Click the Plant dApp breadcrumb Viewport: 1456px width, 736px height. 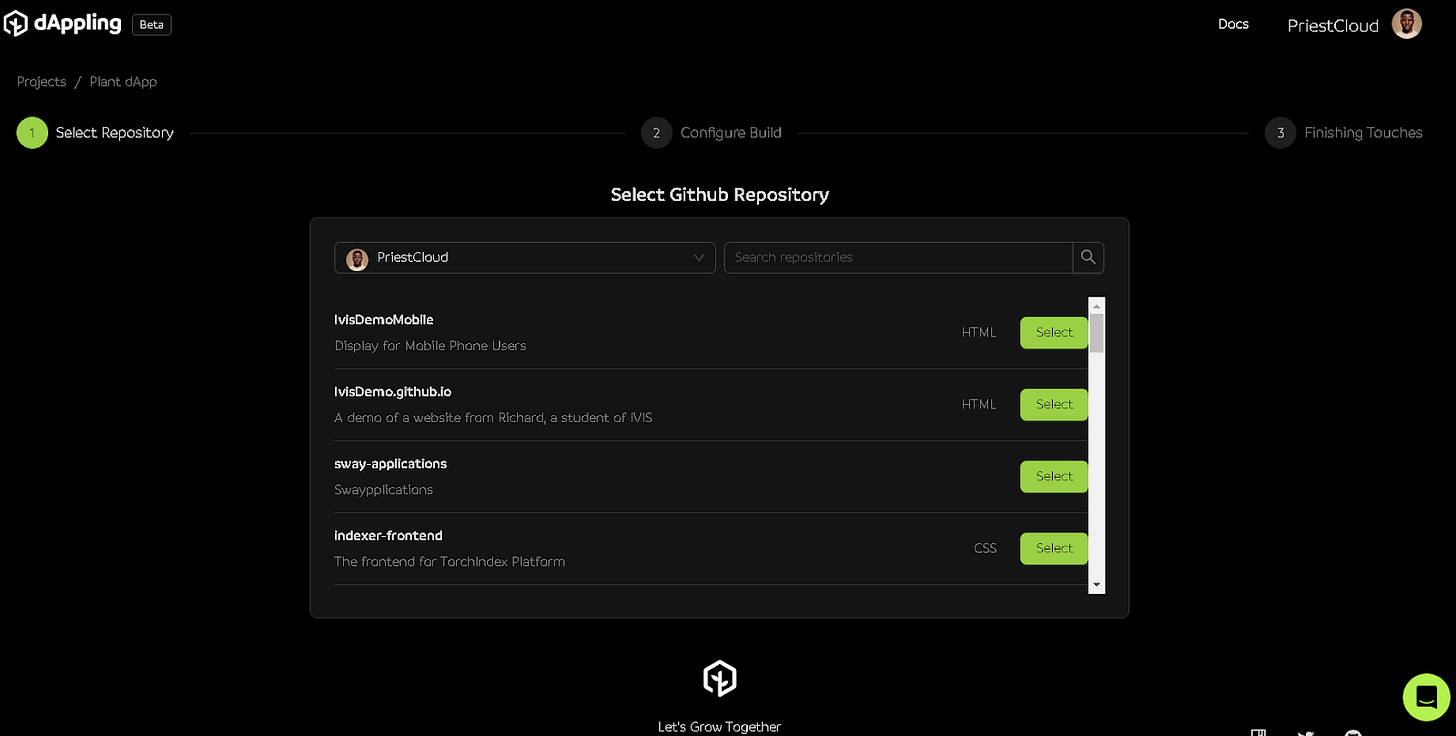tap(123, 82)
